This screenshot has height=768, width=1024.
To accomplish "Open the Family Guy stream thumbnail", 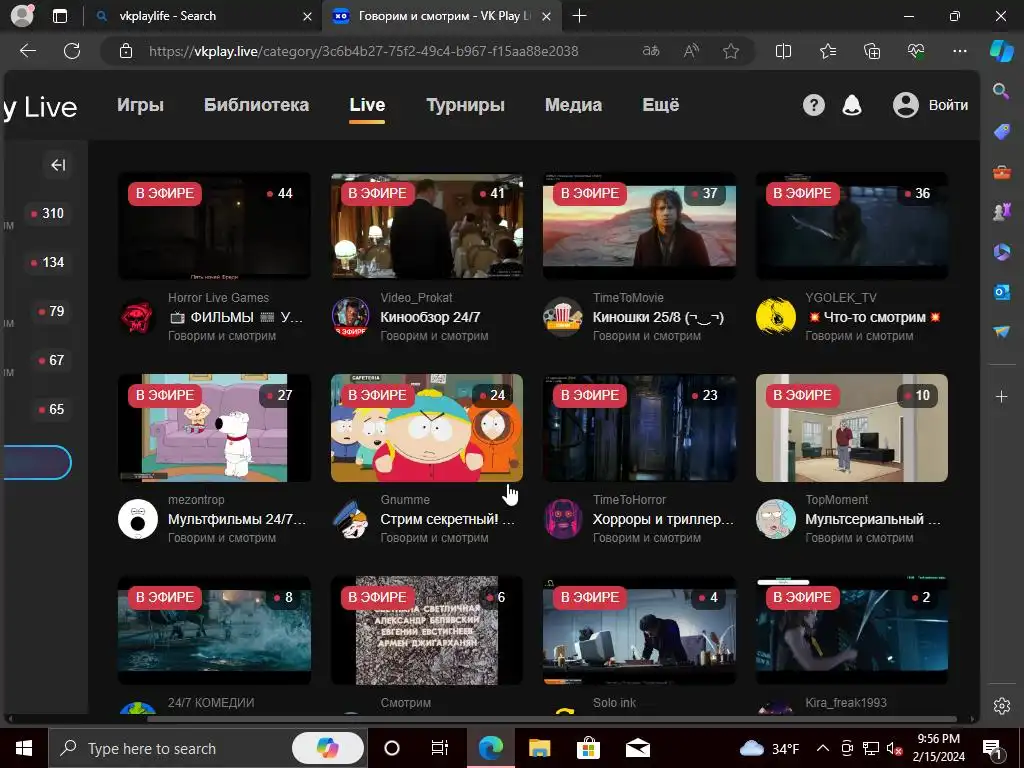I will click(x=214, y=428).
